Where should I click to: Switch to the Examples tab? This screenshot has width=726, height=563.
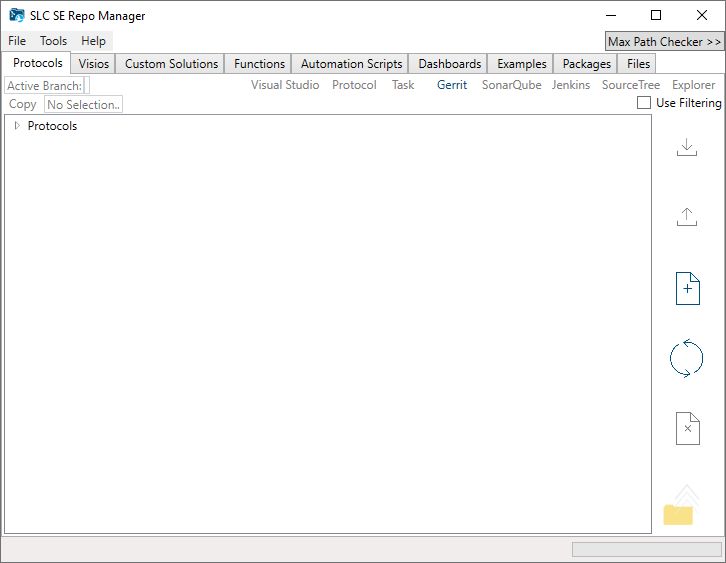[522, 63]
